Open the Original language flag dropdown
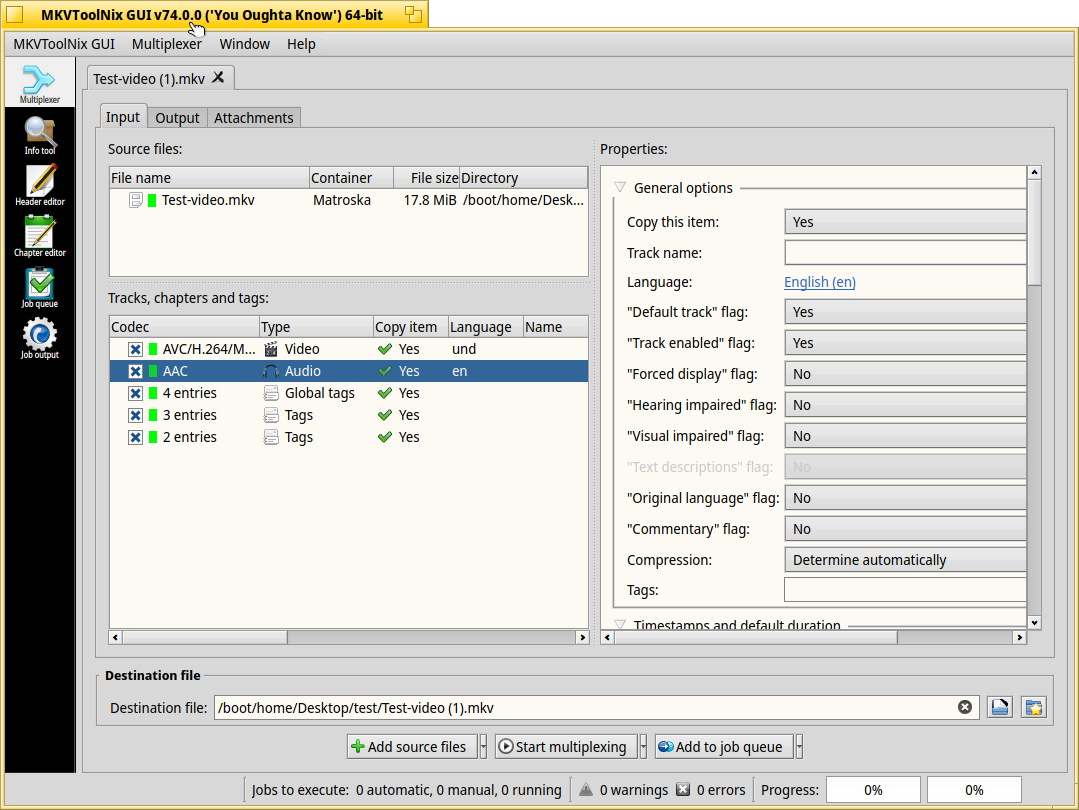1079x810 pixels. point(905,498)
